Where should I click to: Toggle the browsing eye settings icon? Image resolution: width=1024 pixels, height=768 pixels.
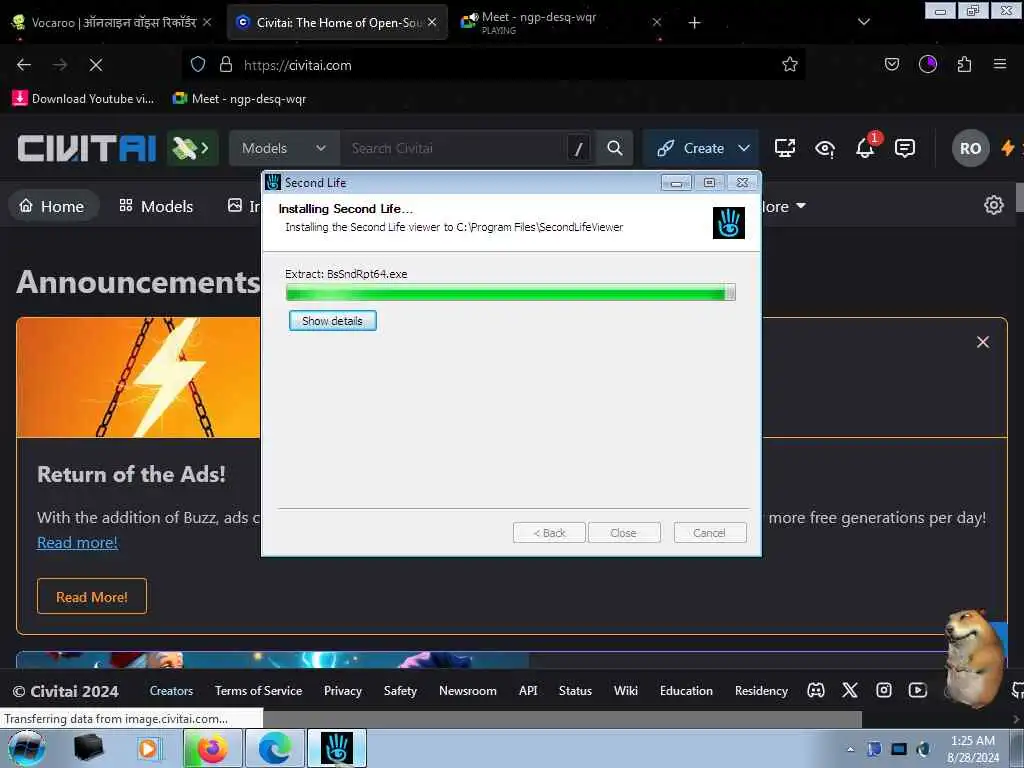click(x=825, y=149)
